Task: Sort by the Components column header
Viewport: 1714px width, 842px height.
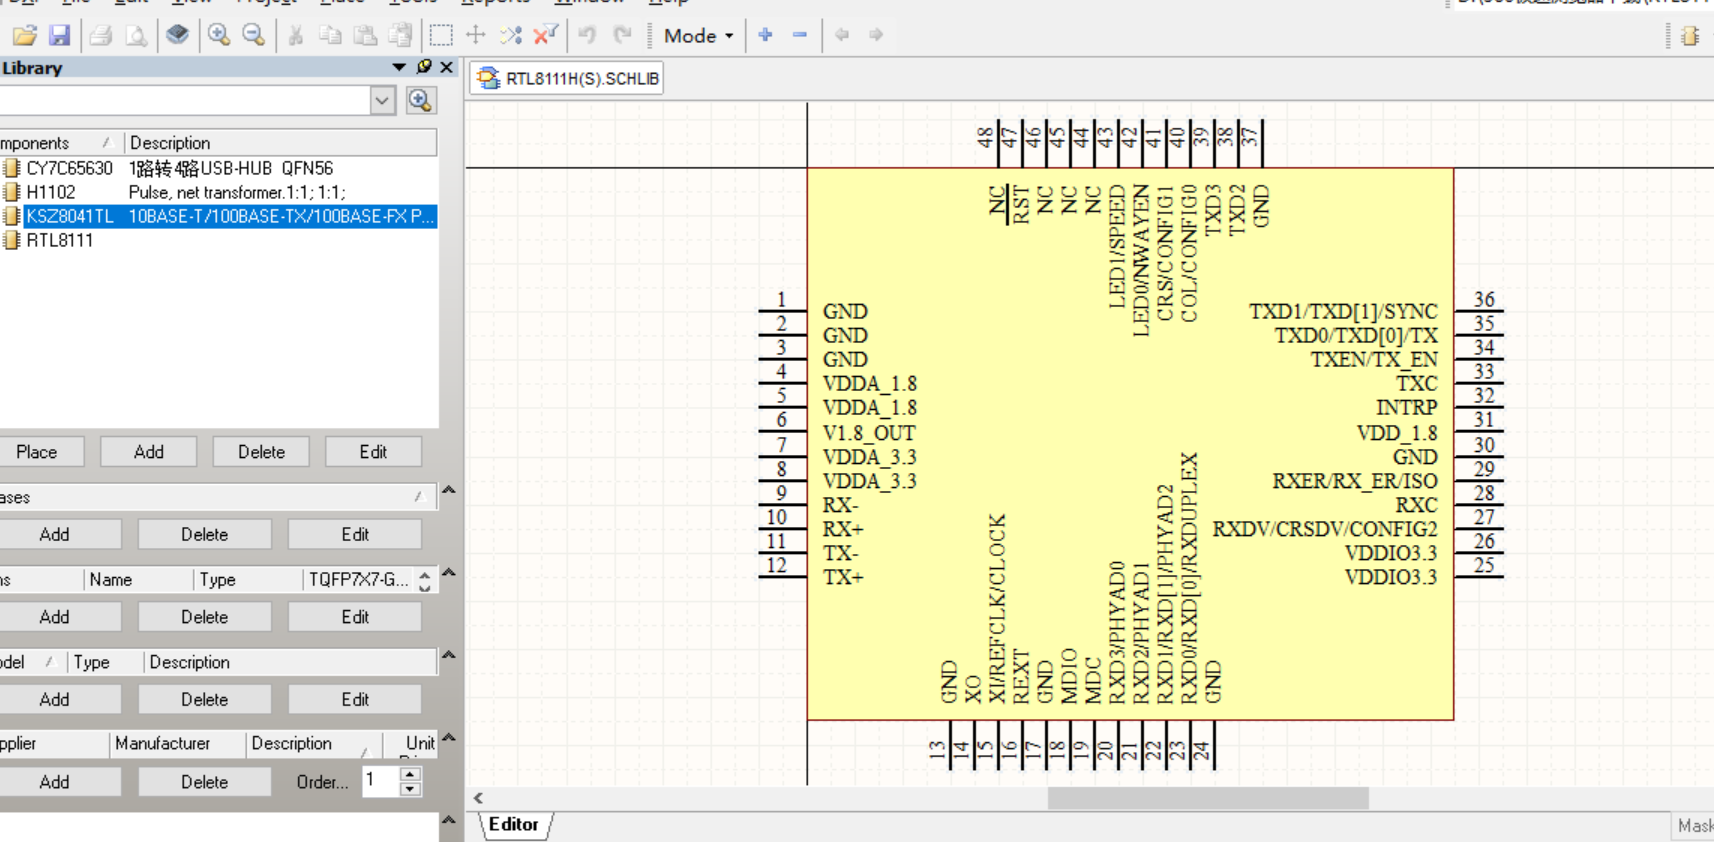Action: (x=60, y=143)
